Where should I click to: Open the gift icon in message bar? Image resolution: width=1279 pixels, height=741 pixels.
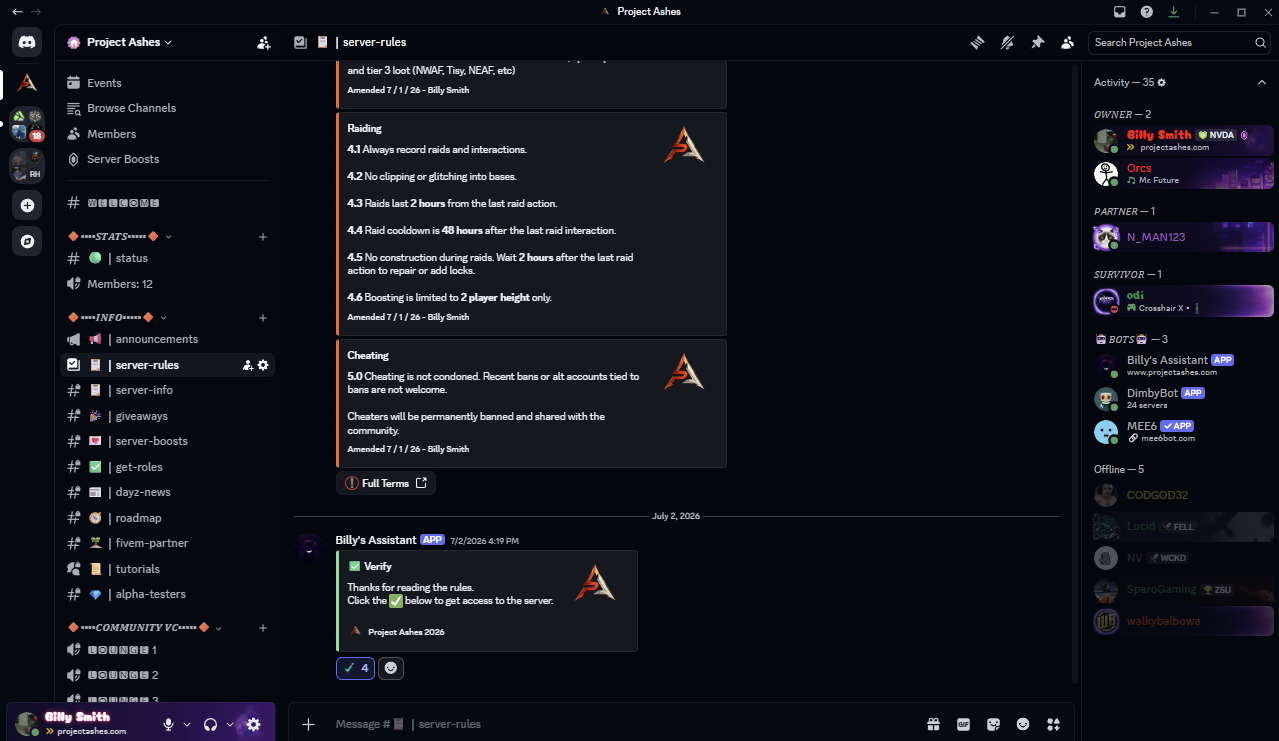[933, 724]
